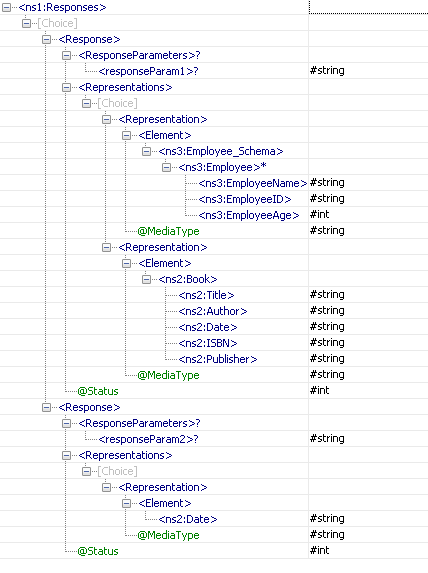
Task: Select the ns2:ISBN element
Action: [x=208, y=344]
